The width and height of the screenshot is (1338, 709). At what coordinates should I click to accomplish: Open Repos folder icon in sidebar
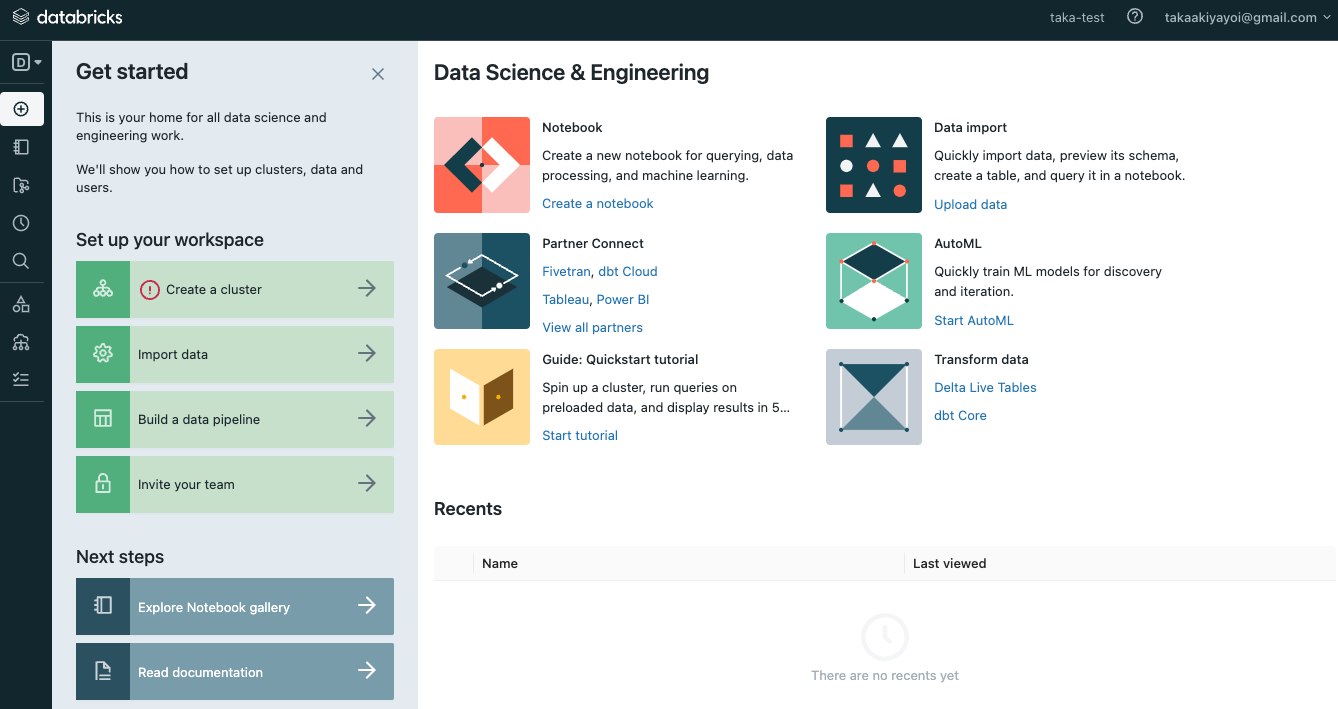click(x=21, y=185)
